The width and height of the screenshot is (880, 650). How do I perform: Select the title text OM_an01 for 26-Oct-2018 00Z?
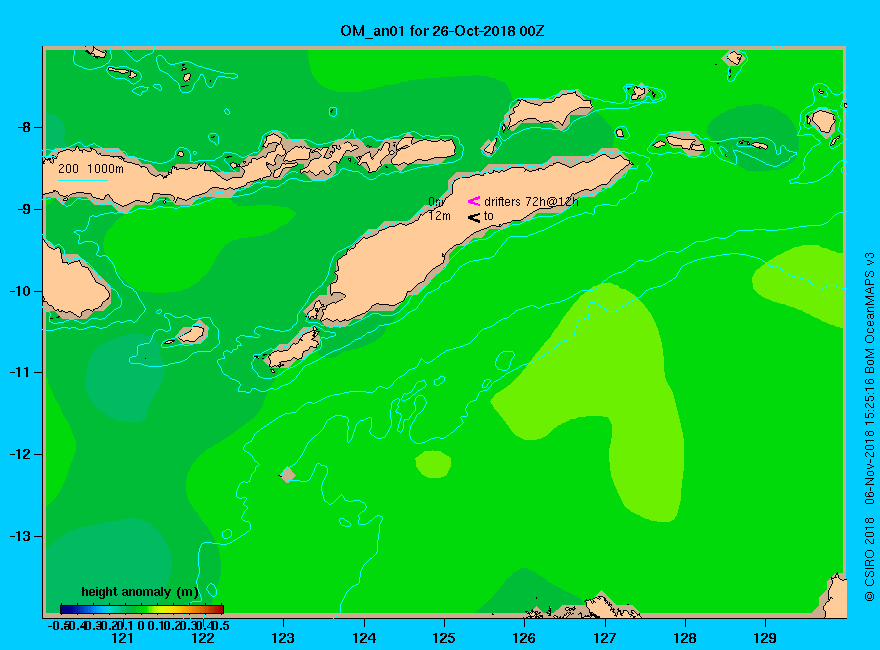pyautogui.click(x=442, y=31)
